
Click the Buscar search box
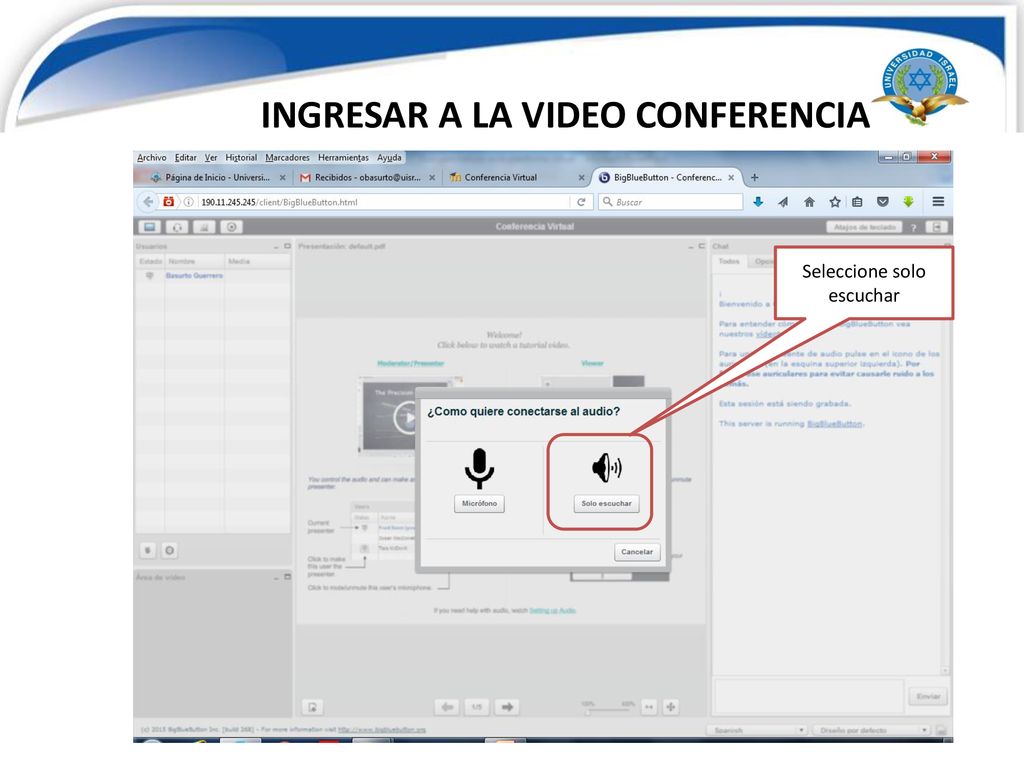pyautogui.click(x=671, y=202)
